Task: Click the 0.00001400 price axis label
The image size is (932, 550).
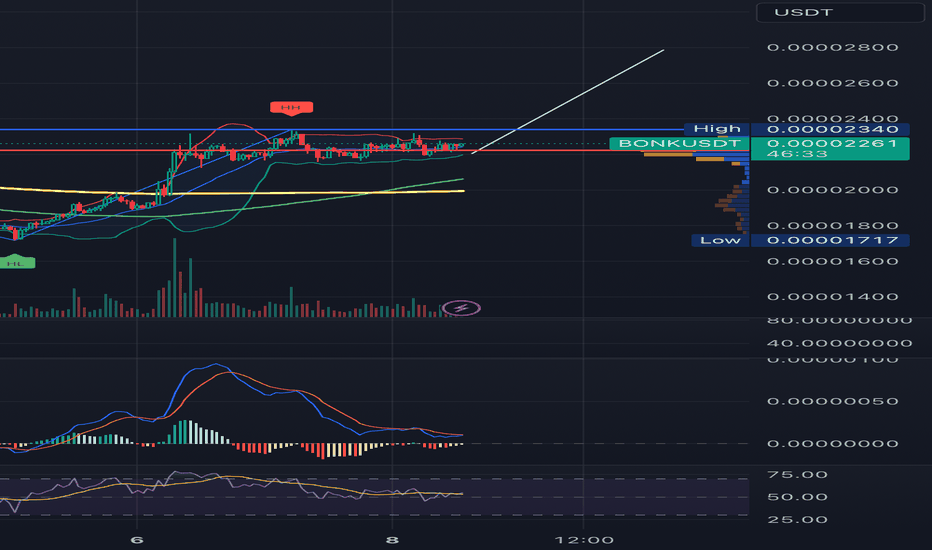Action: (x=832, y=297)
